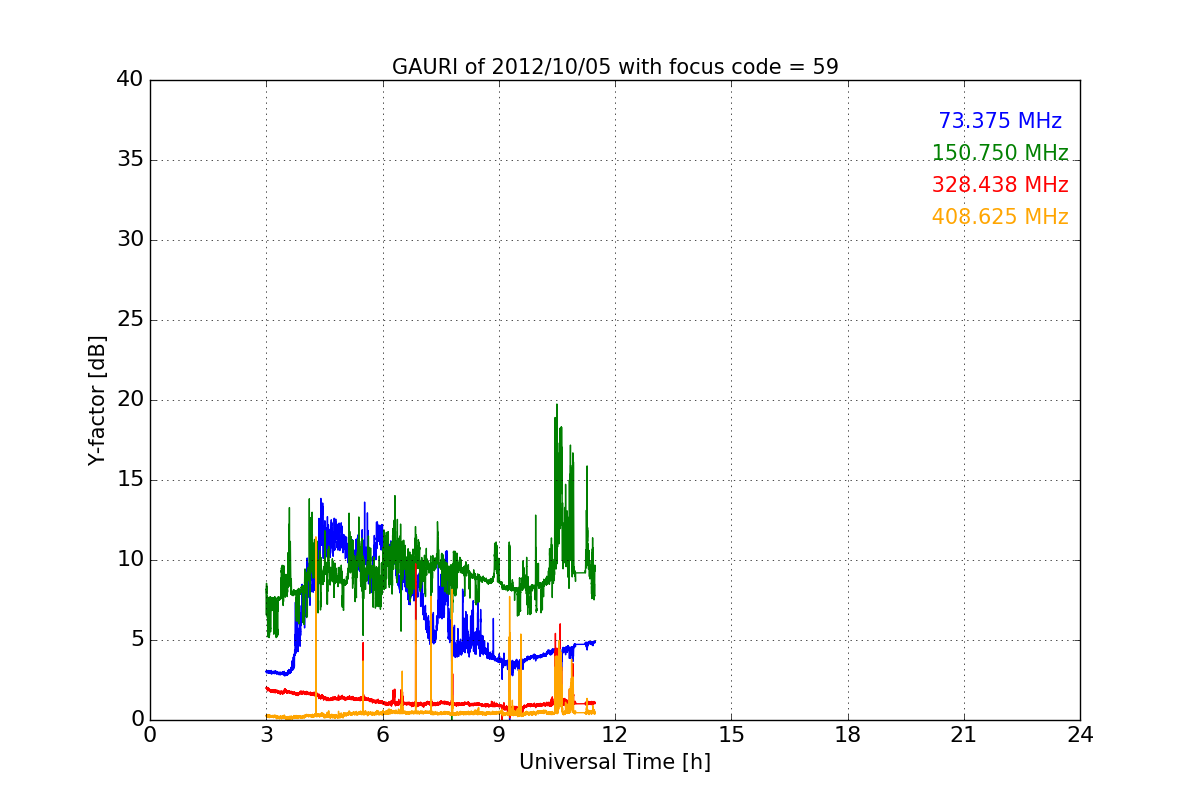Click the 'Y-factor [dB]' axis label
The height and width of the screenshot is (800, 1200).
click(x=97, y=400)
